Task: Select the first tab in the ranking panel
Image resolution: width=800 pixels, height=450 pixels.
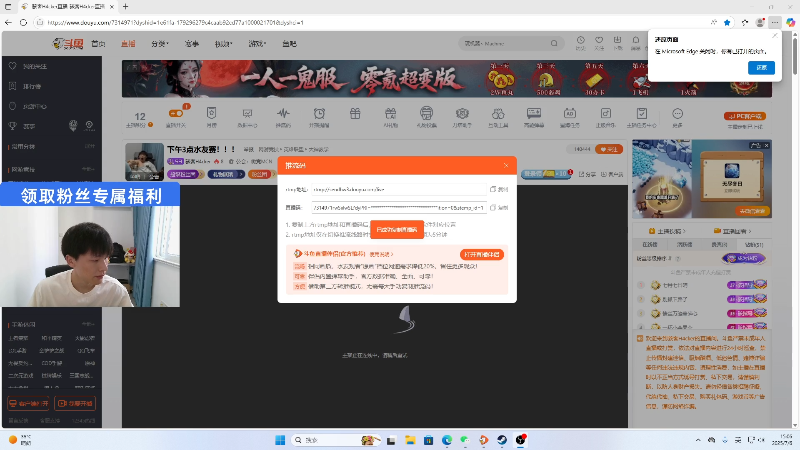Action: [649, 245]
